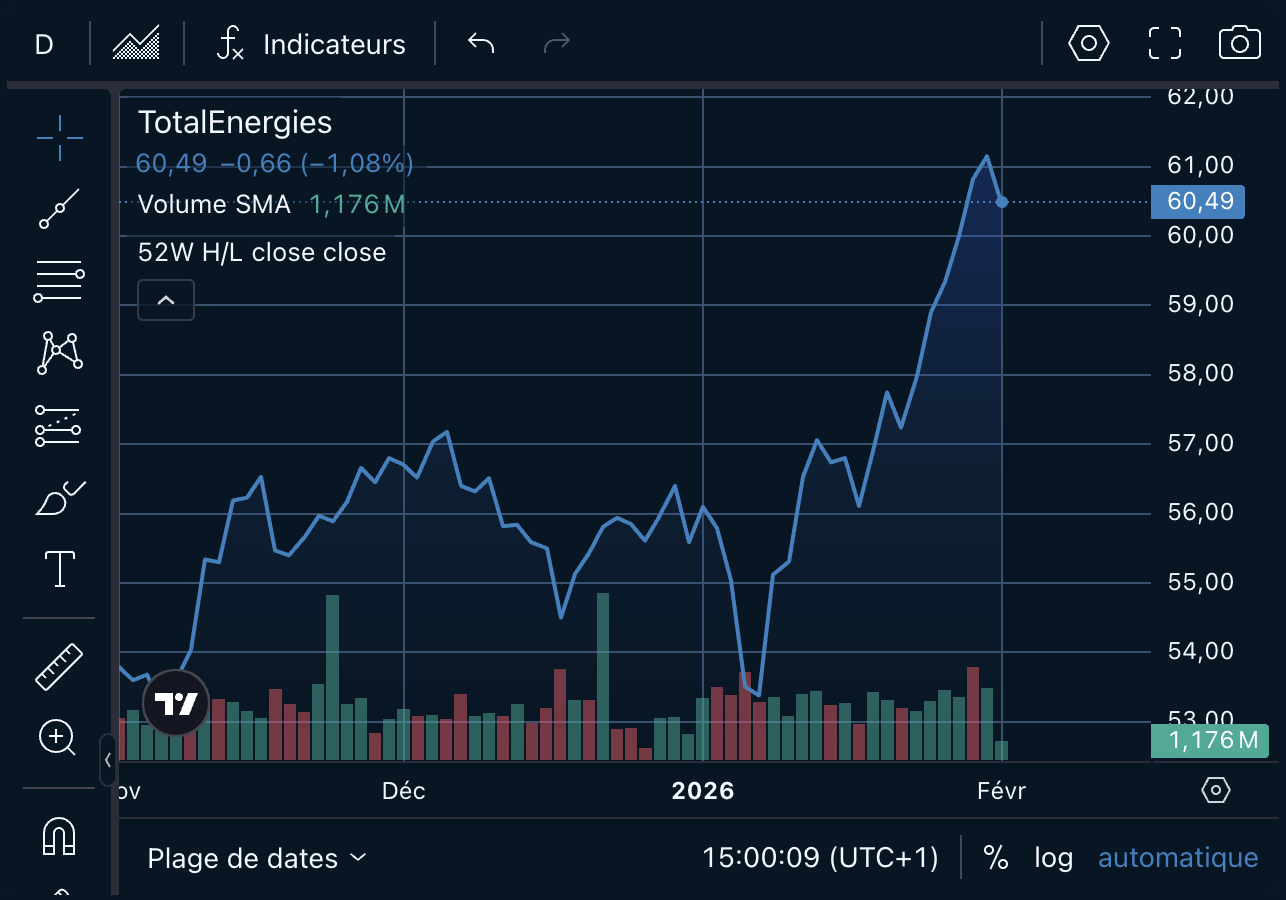Click the automatique scale link
The width and height of the screenshot is (1286, 900).
(x=1178, y=858)
